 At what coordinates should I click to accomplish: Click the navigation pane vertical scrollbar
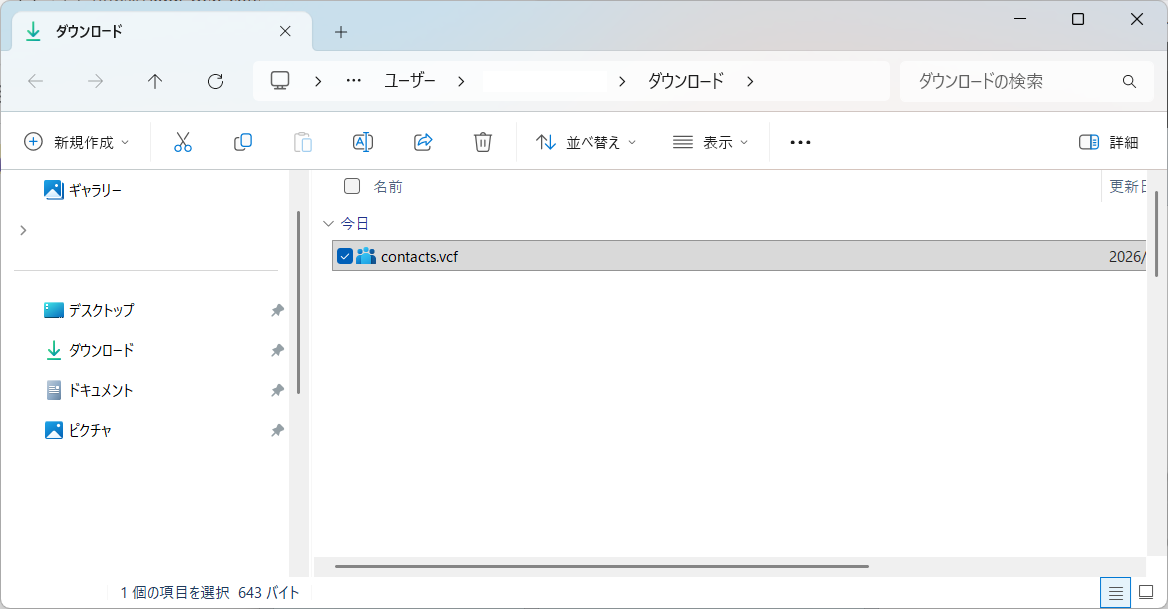(299, 302)
